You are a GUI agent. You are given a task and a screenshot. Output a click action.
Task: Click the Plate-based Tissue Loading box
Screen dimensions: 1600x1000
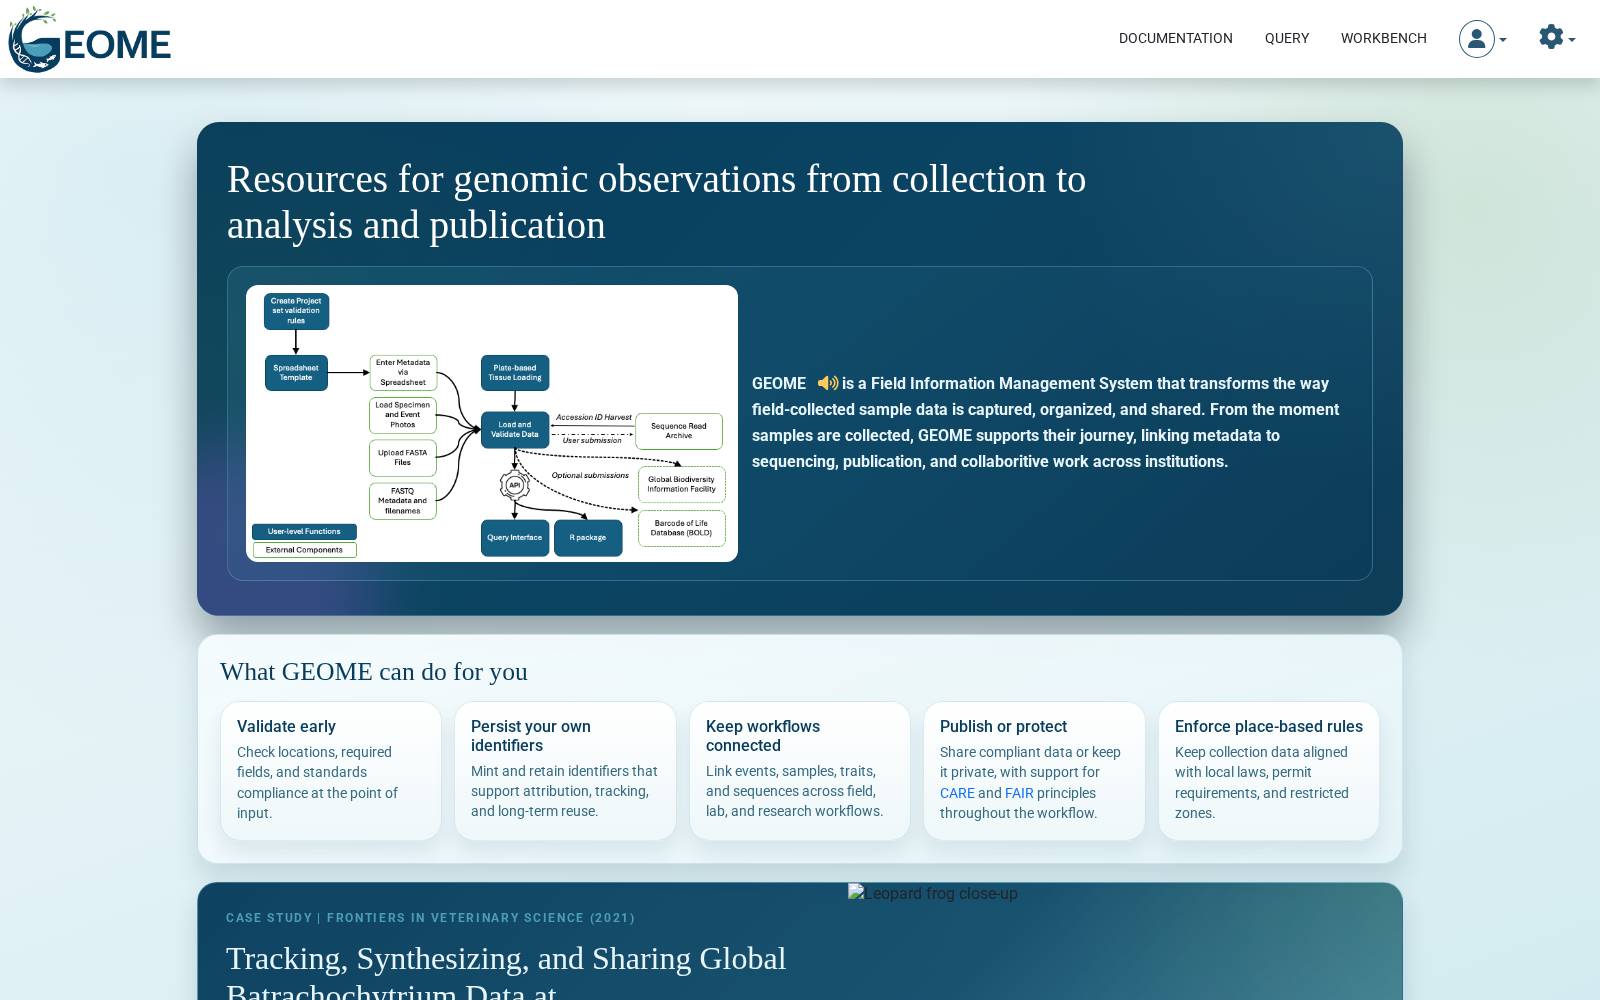pos(515,373)
